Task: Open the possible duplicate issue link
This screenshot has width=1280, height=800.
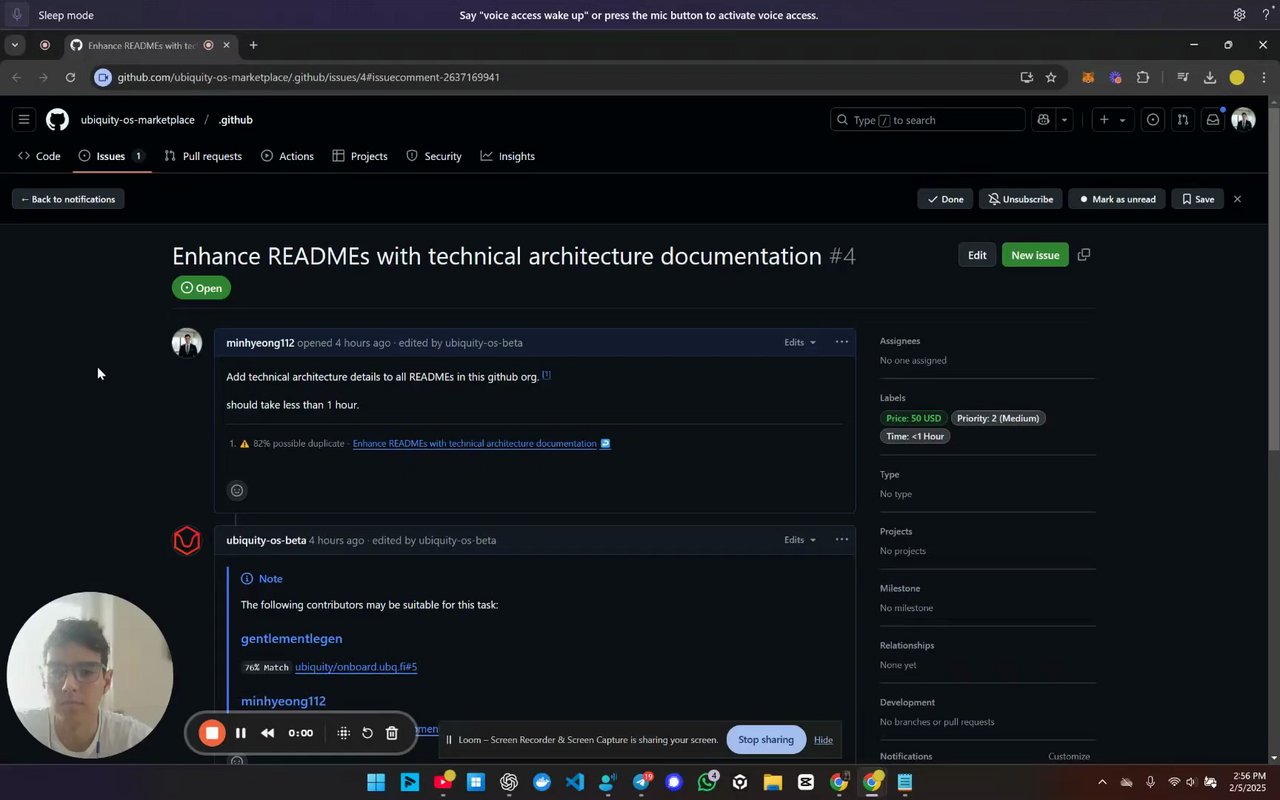Action: tap(475, 443)
